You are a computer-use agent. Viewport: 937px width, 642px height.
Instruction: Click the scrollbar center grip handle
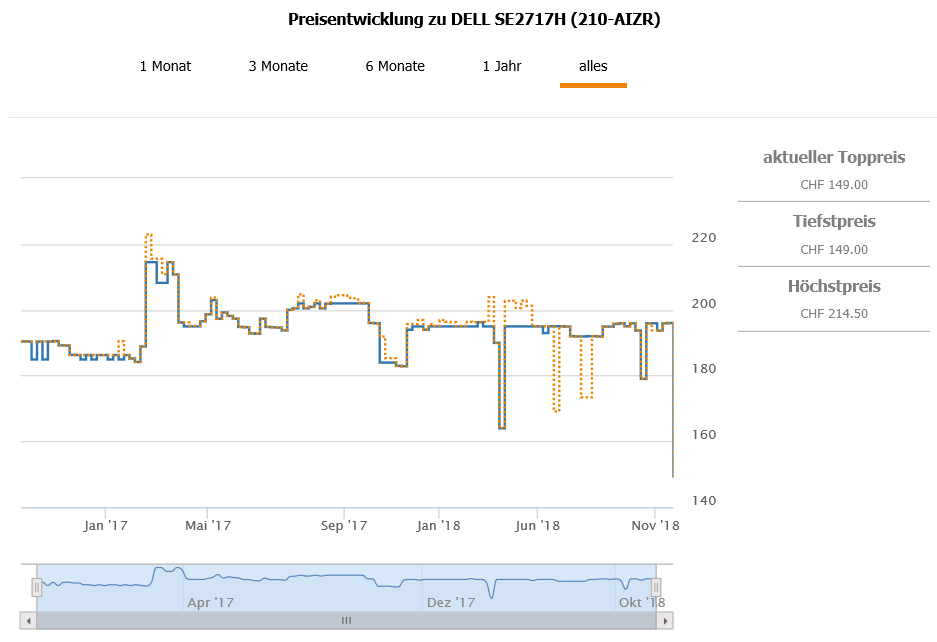(347, 621)
